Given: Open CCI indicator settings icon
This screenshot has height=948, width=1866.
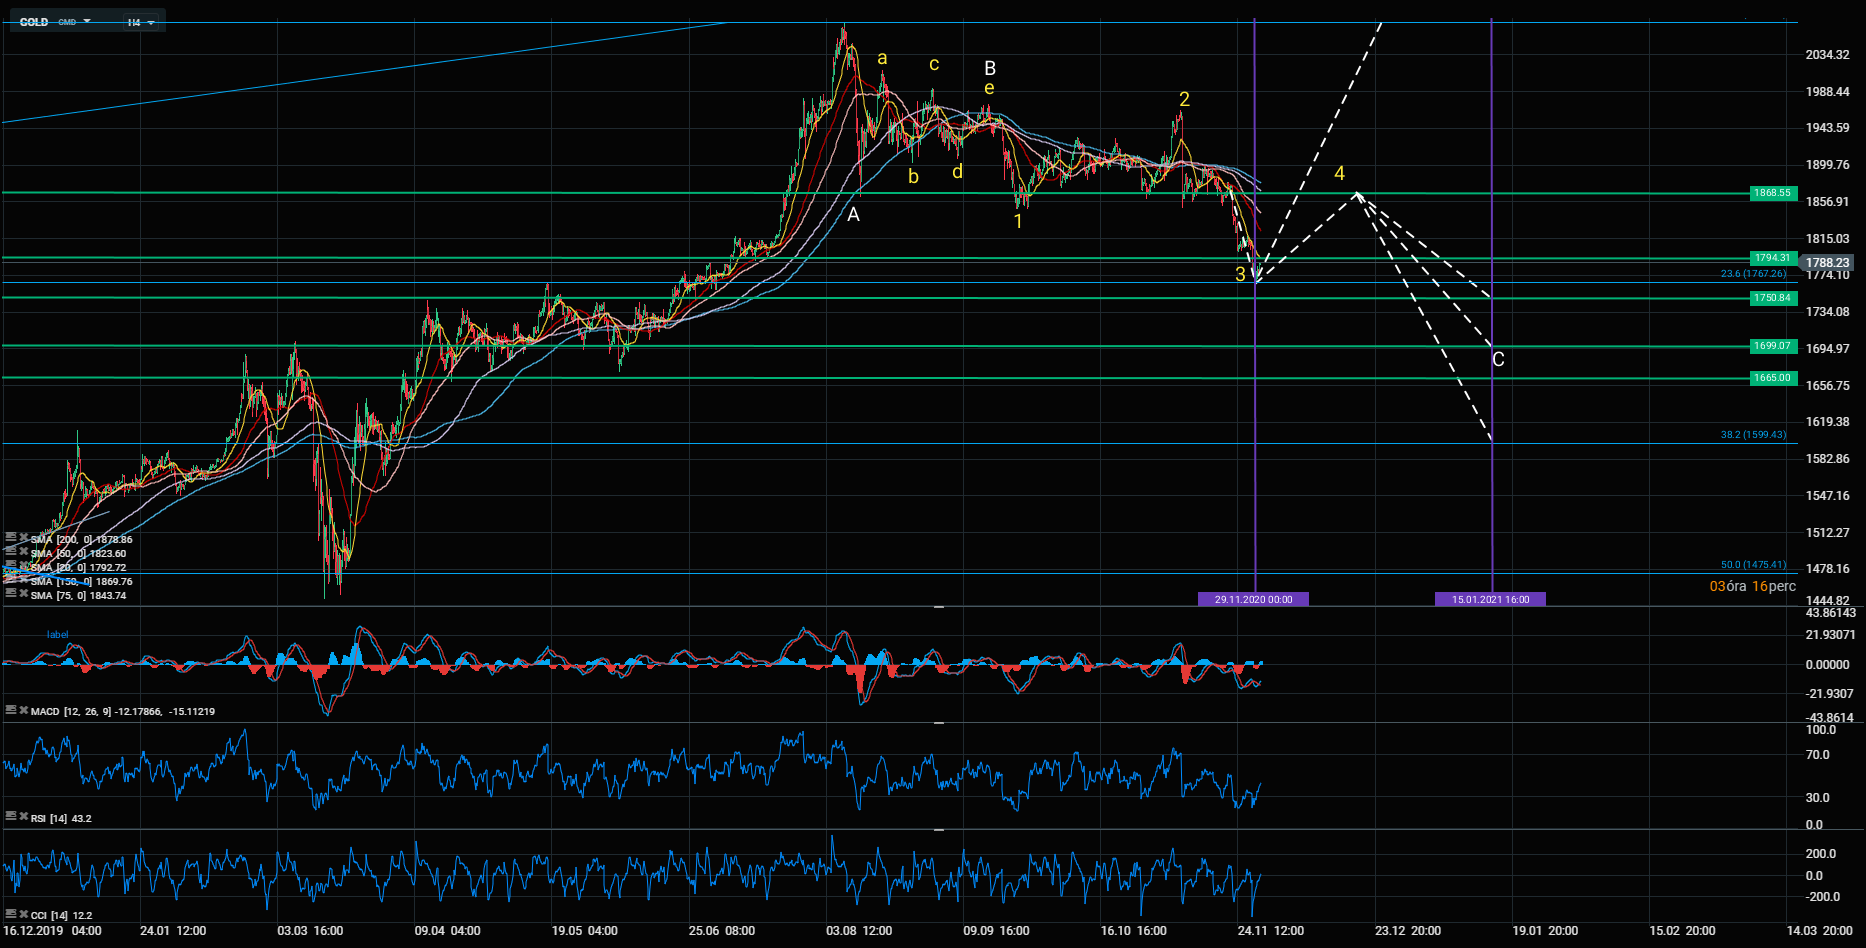Looking at the screenshot, I should [x=10, y=914].
